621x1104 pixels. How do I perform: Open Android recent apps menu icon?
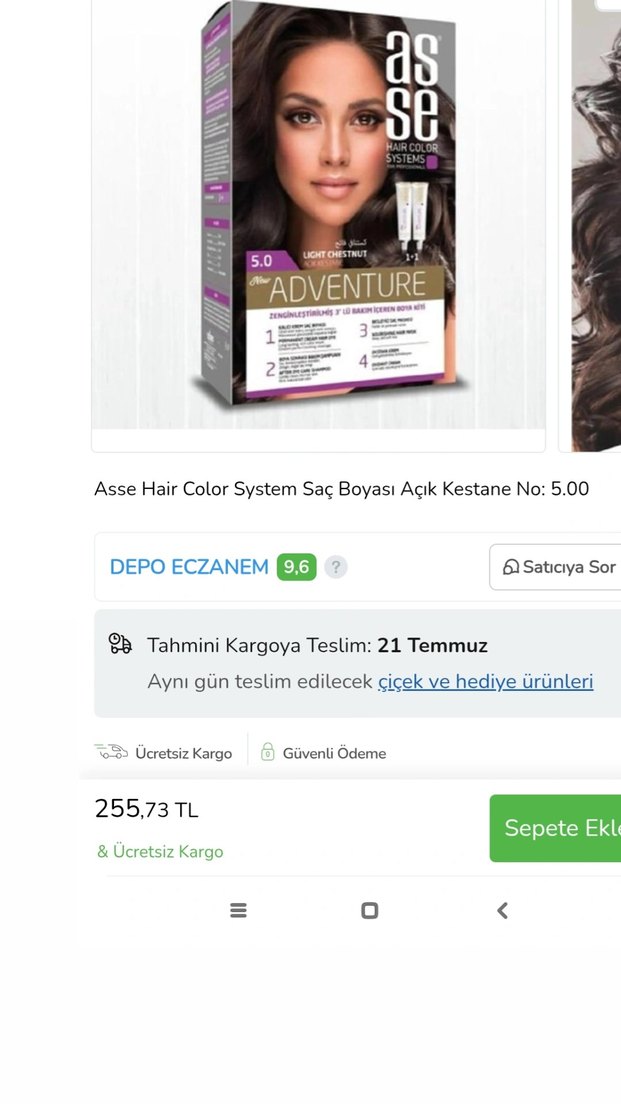239,910
